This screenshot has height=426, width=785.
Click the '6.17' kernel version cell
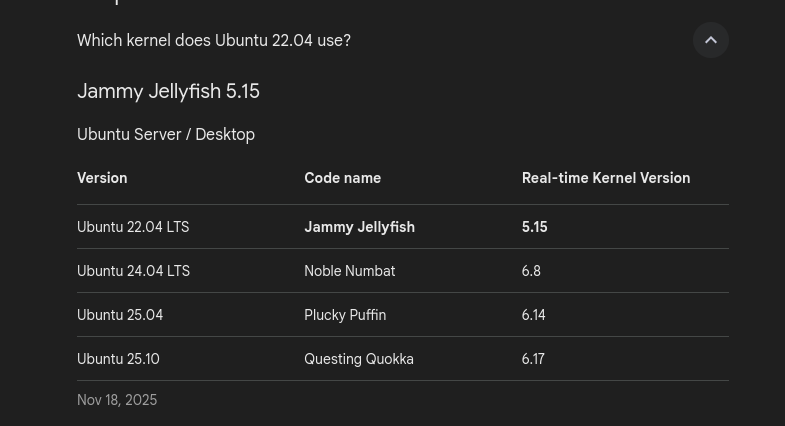[x=533, y=359]
